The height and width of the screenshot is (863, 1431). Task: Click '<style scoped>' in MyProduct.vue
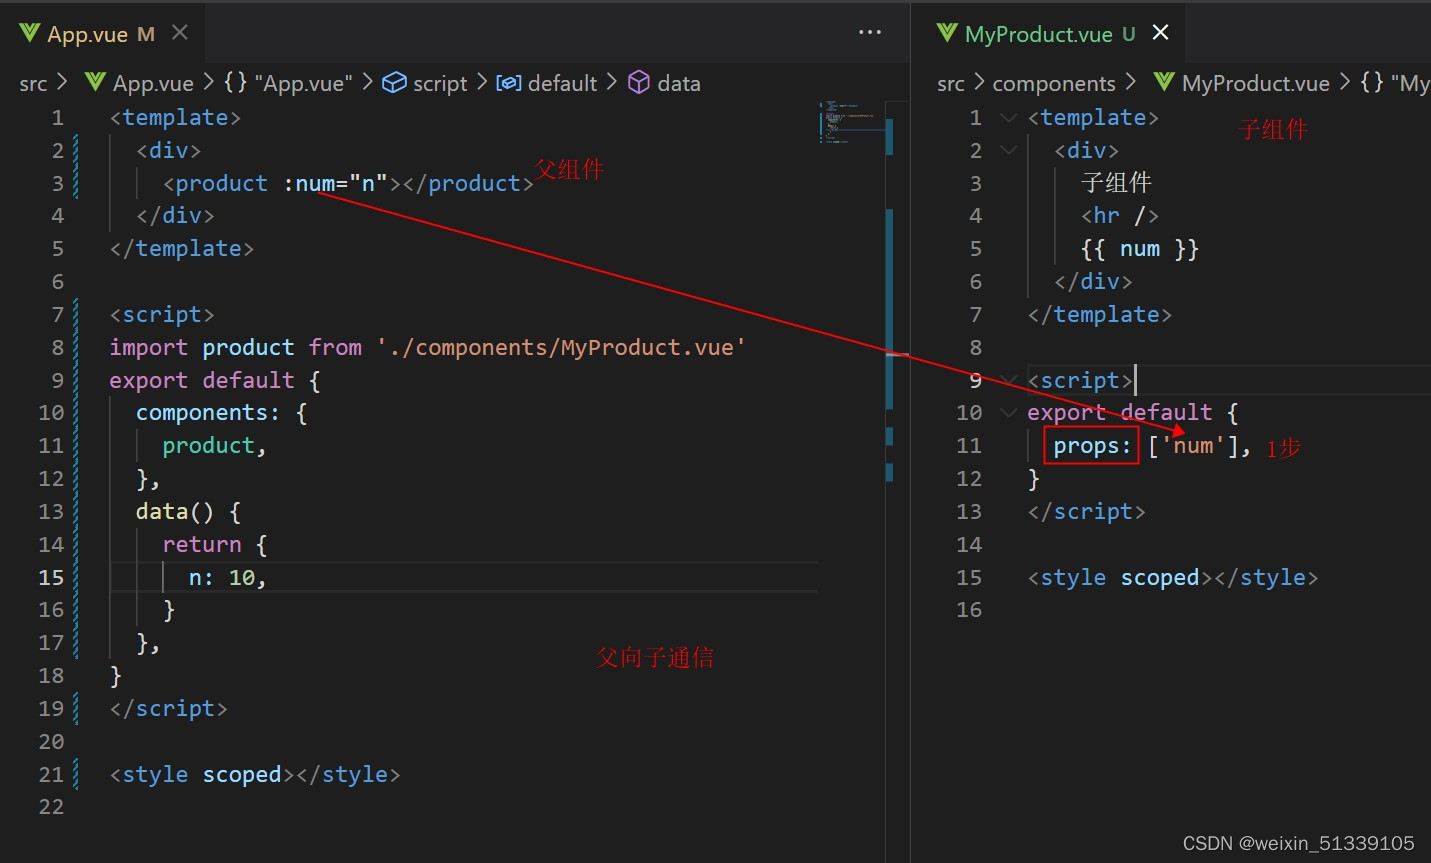pos(1119,577)
